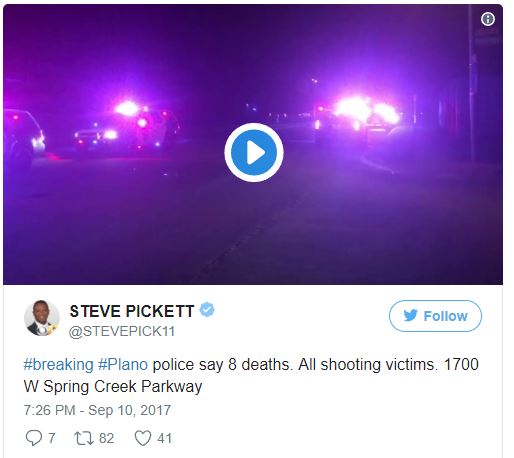Click the like count 41
This screenshot has height=458, width=514.
click(x=165, y=438)
